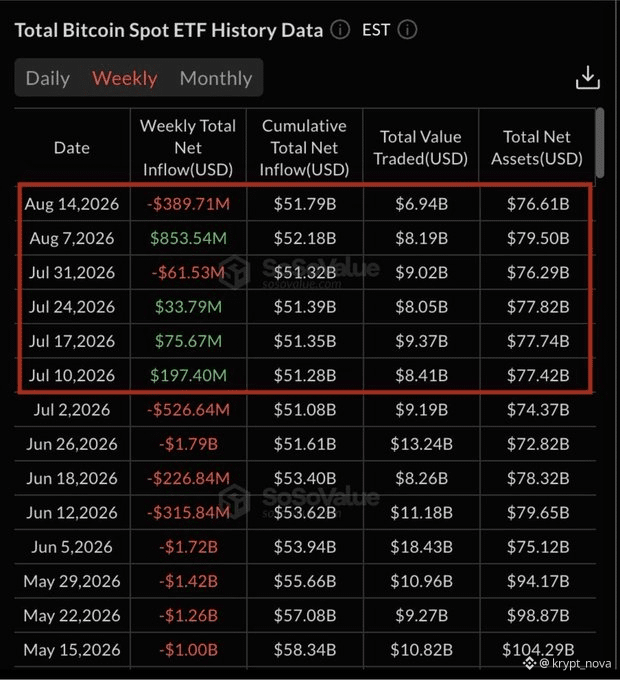
Task: Click info icon next to EST
Action: coord(407,30)
